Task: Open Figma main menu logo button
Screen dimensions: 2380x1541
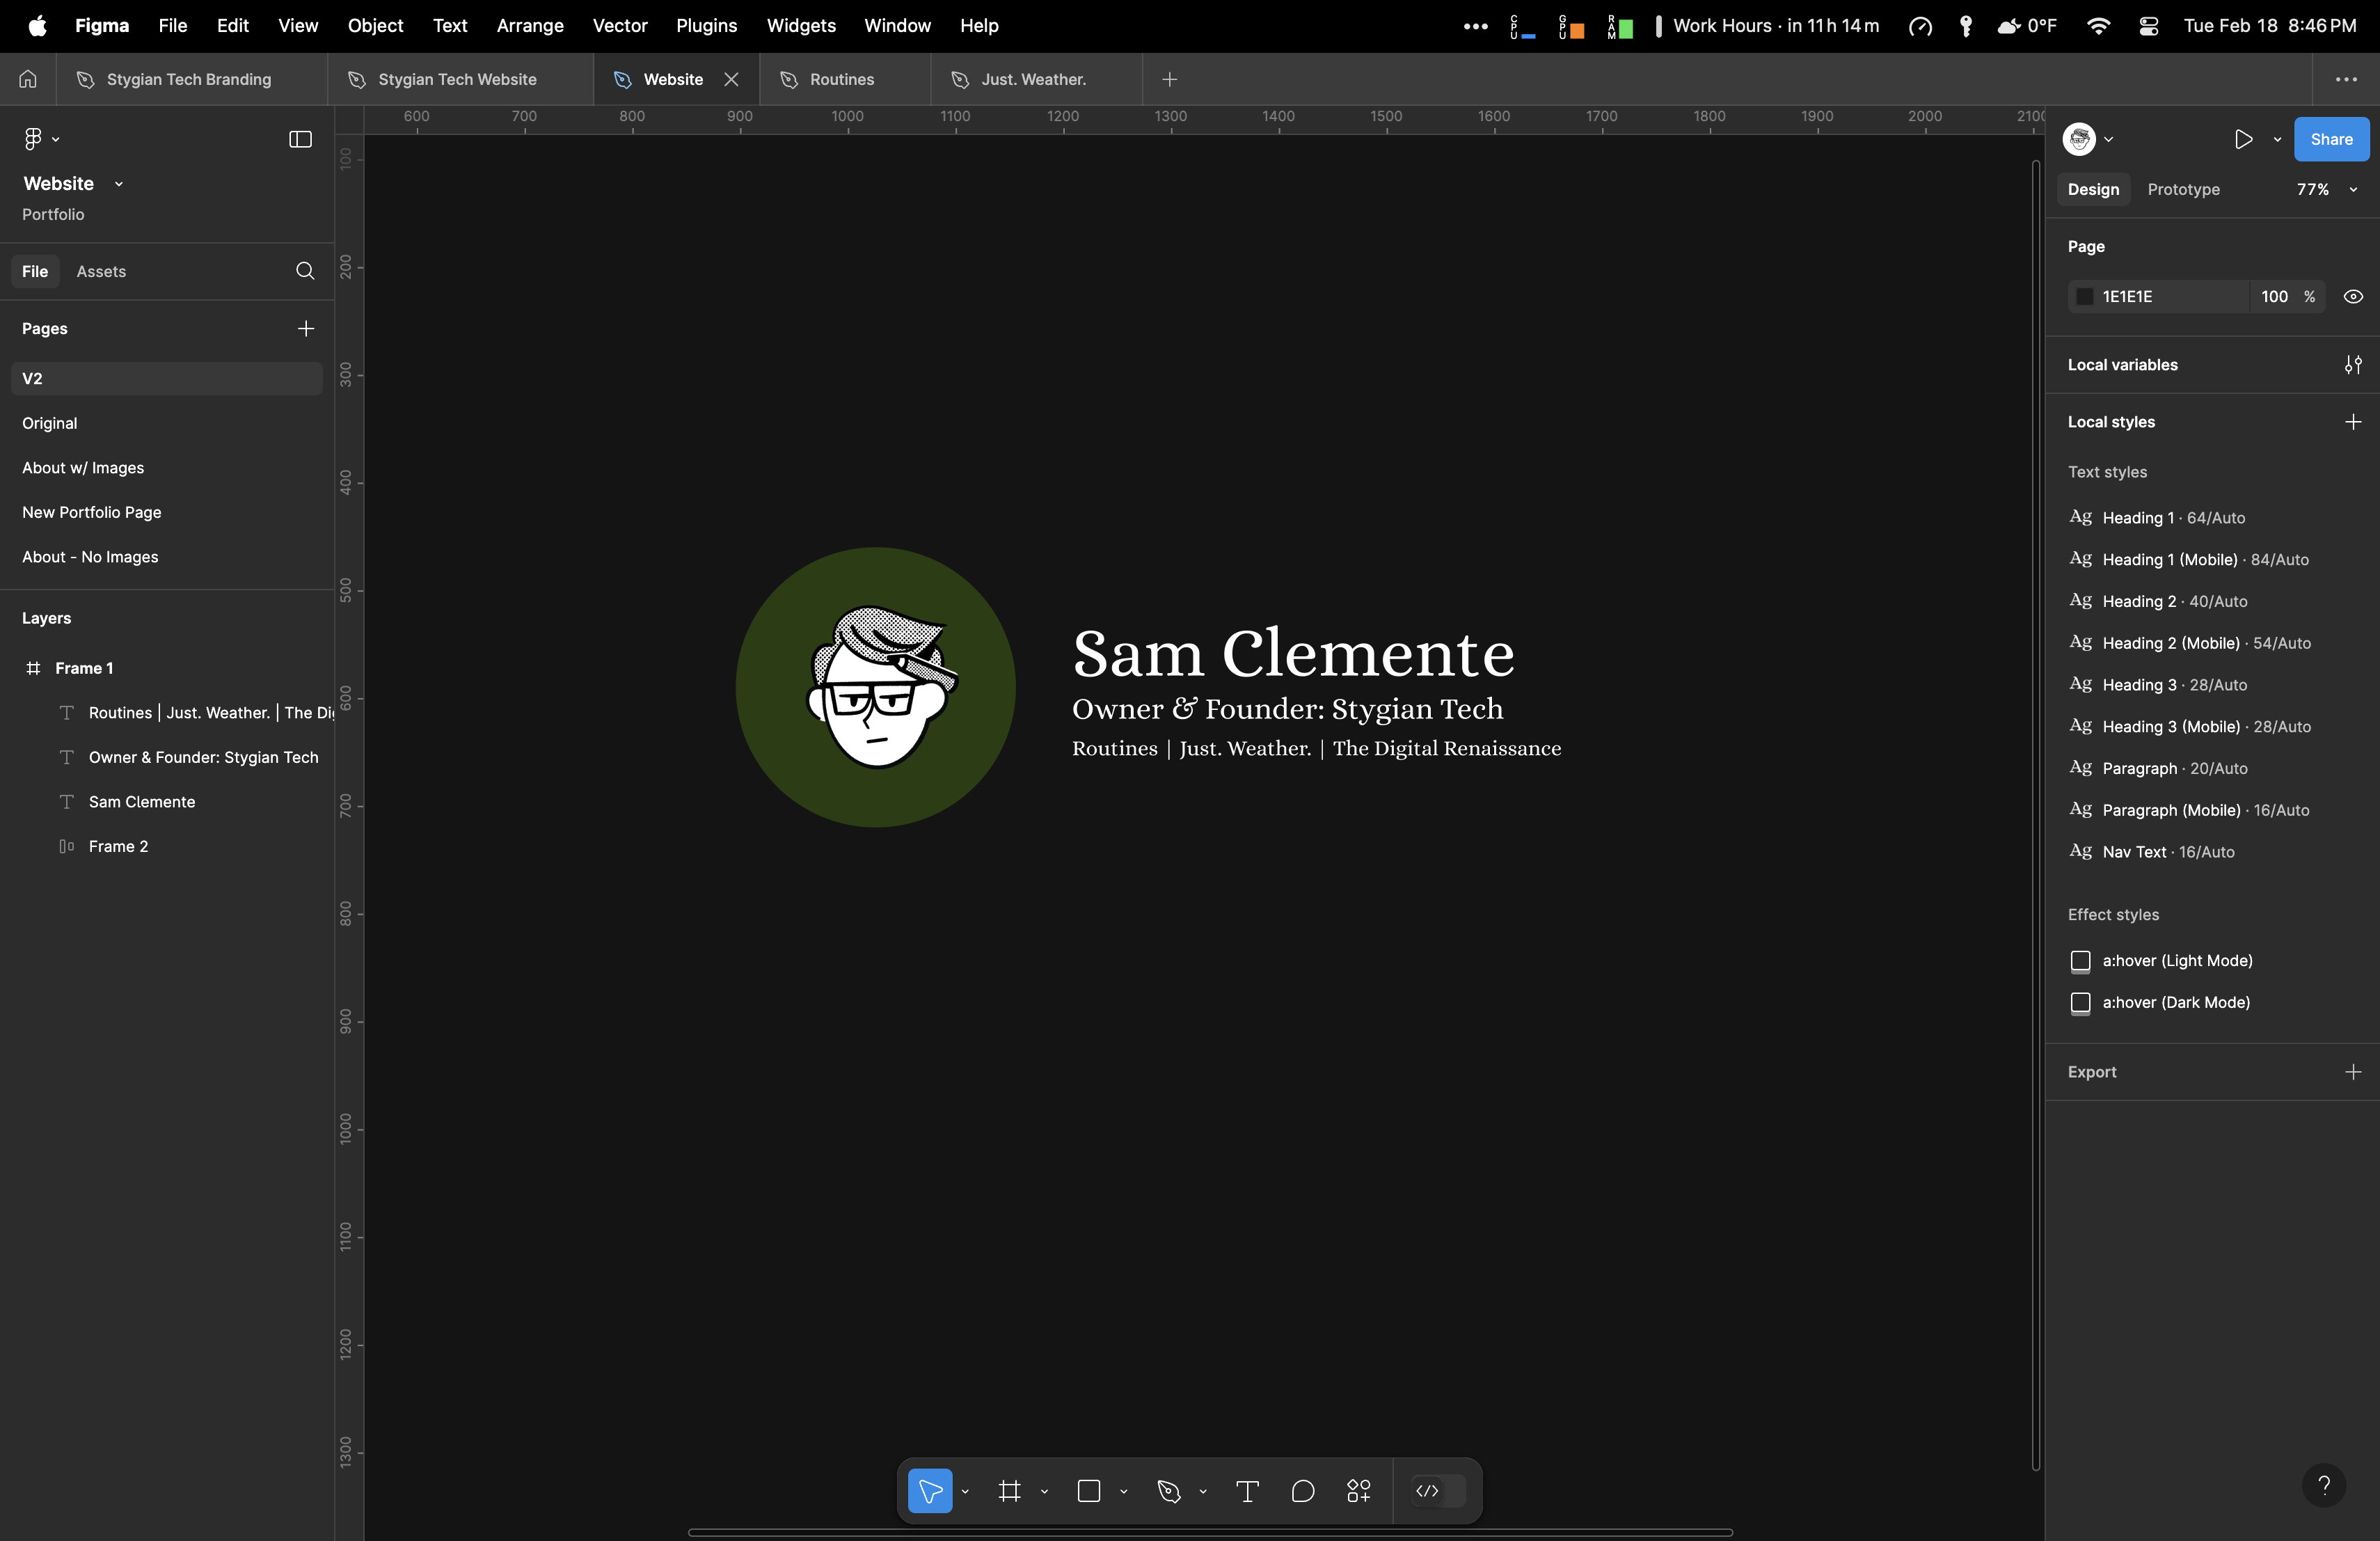Action: [32, 139]
